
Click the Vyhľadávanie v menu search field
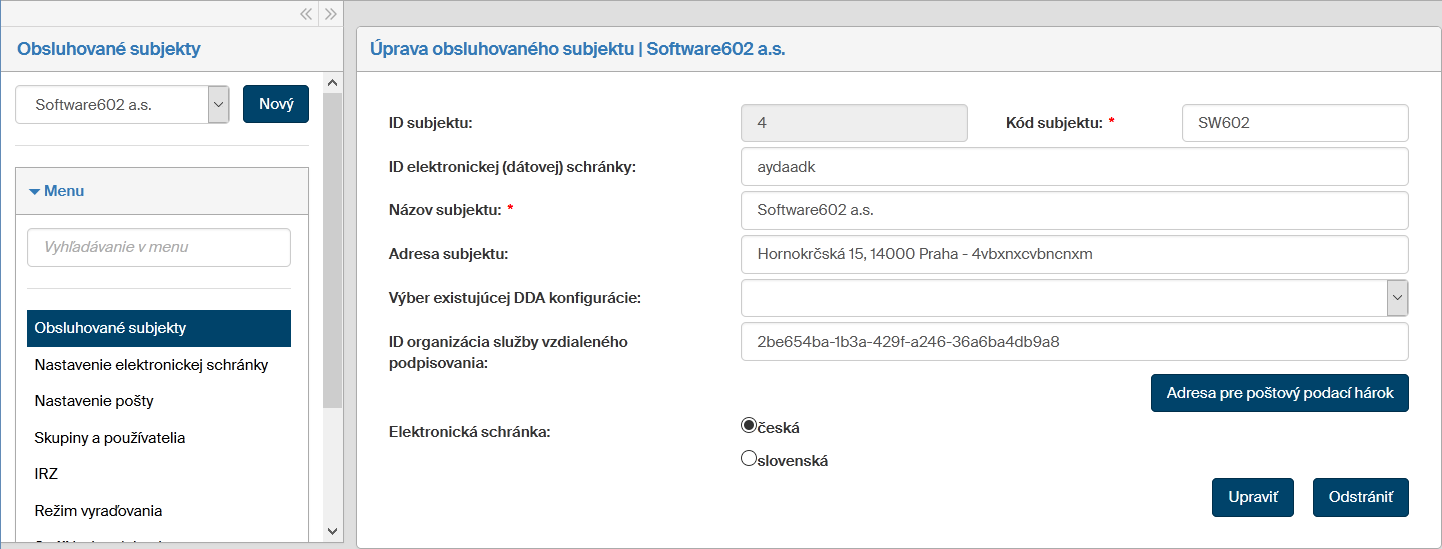coord(159,247)
